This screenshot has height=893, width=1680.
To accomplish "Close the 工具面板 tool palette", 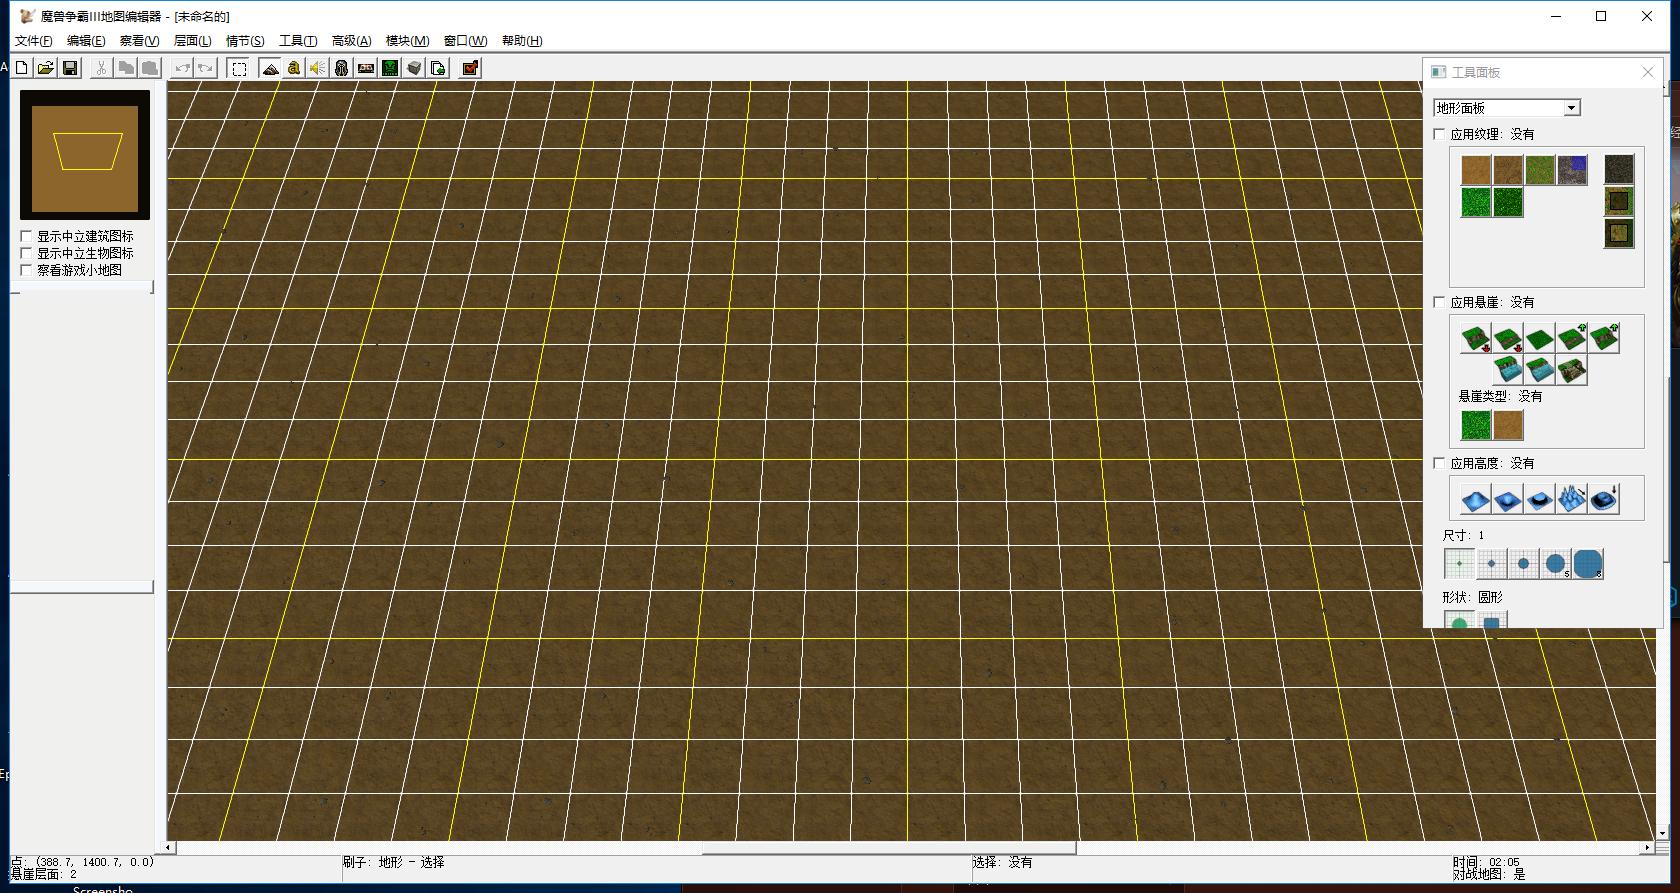I will click(x=1648, y=72).
